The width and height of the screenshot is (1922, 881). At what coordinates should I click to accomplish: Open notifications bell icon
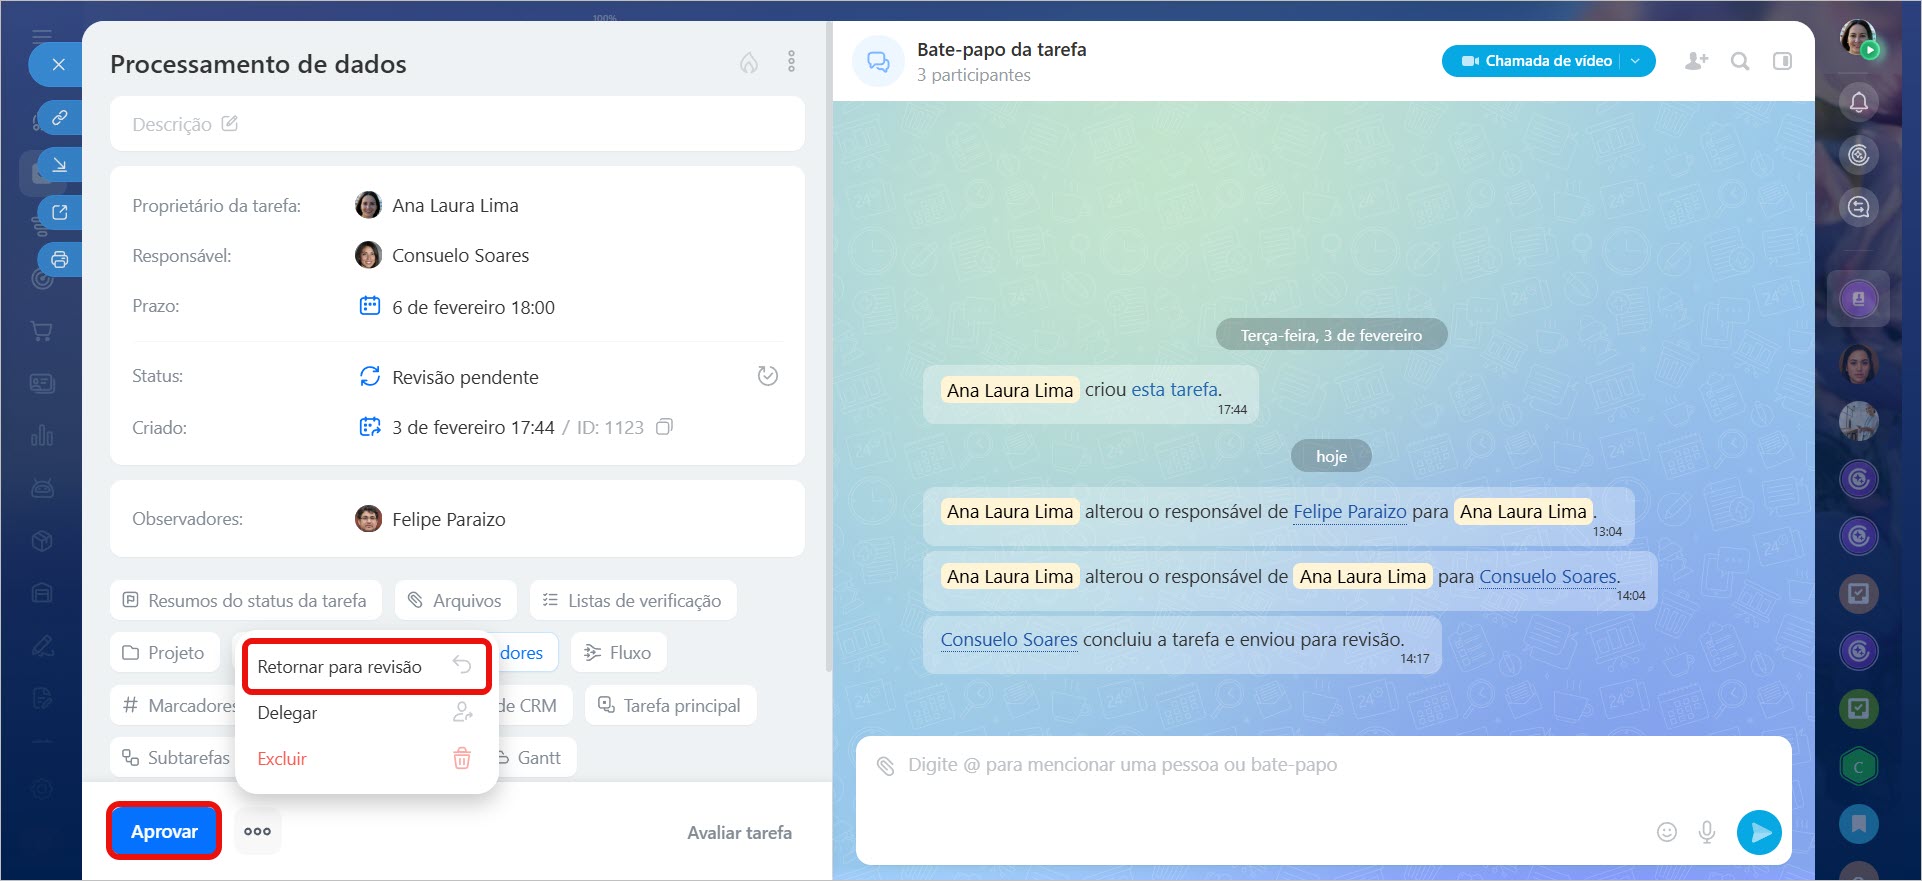point(1858,102)
